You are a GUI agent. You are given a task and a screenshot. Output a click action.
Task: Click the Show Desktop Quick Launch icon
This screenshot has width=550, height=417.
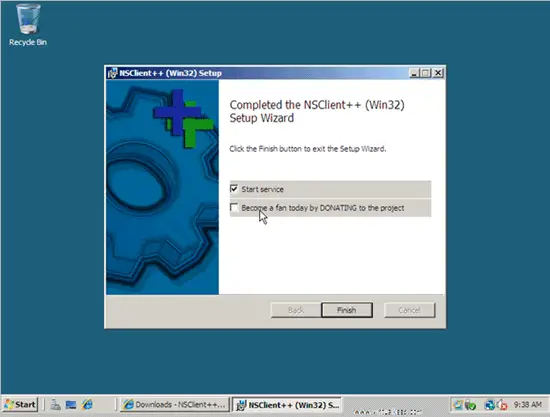pos(71,405)
